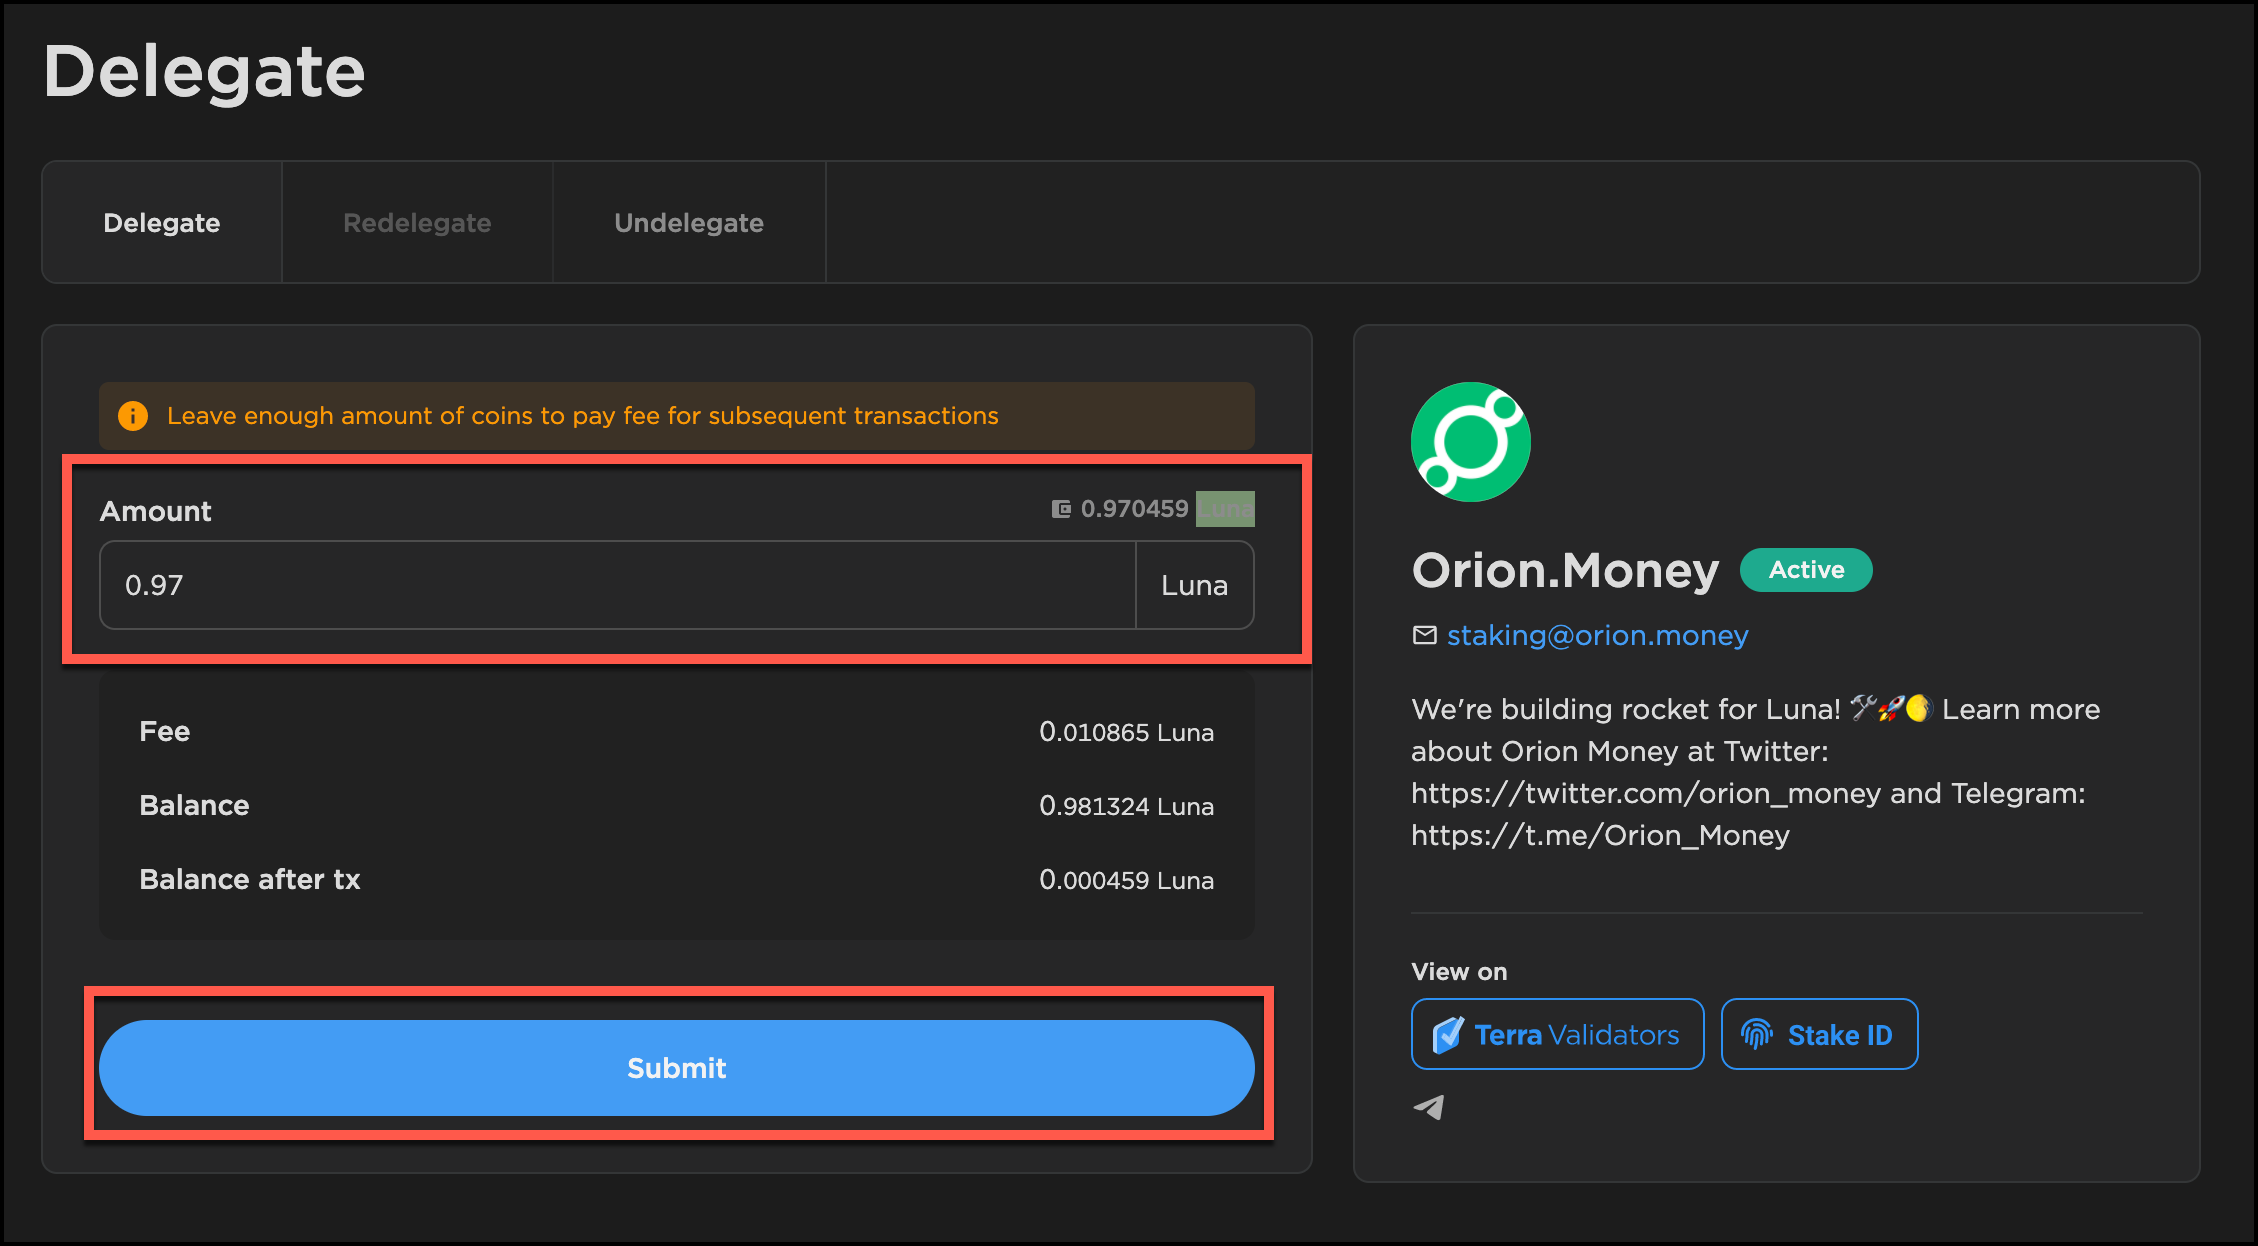Click the 'Balance after tx' label

click(x=250, y=879)
